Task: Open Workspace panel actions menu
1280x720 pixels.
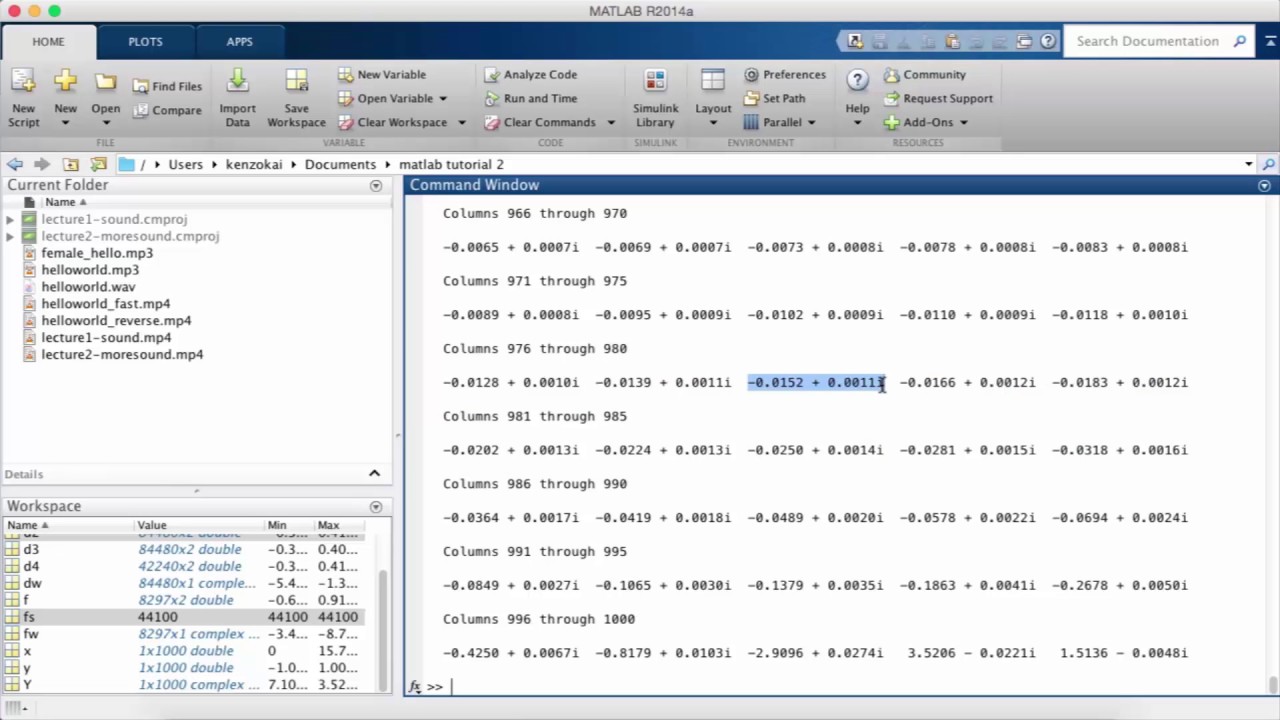Action: 376,506
